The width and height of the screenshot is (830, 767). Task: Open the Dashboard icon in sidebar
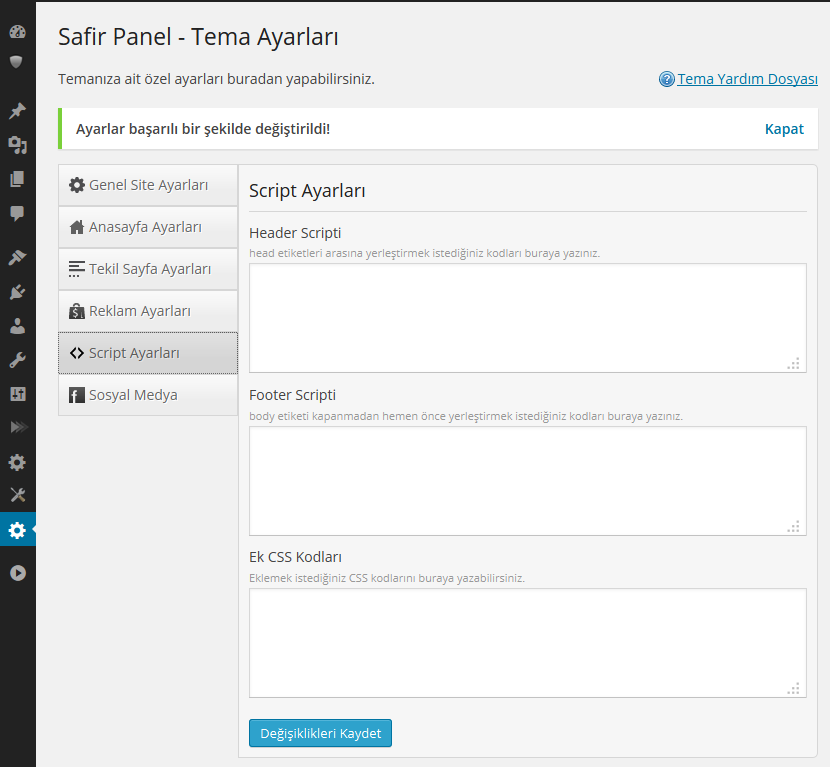(17, 32)
